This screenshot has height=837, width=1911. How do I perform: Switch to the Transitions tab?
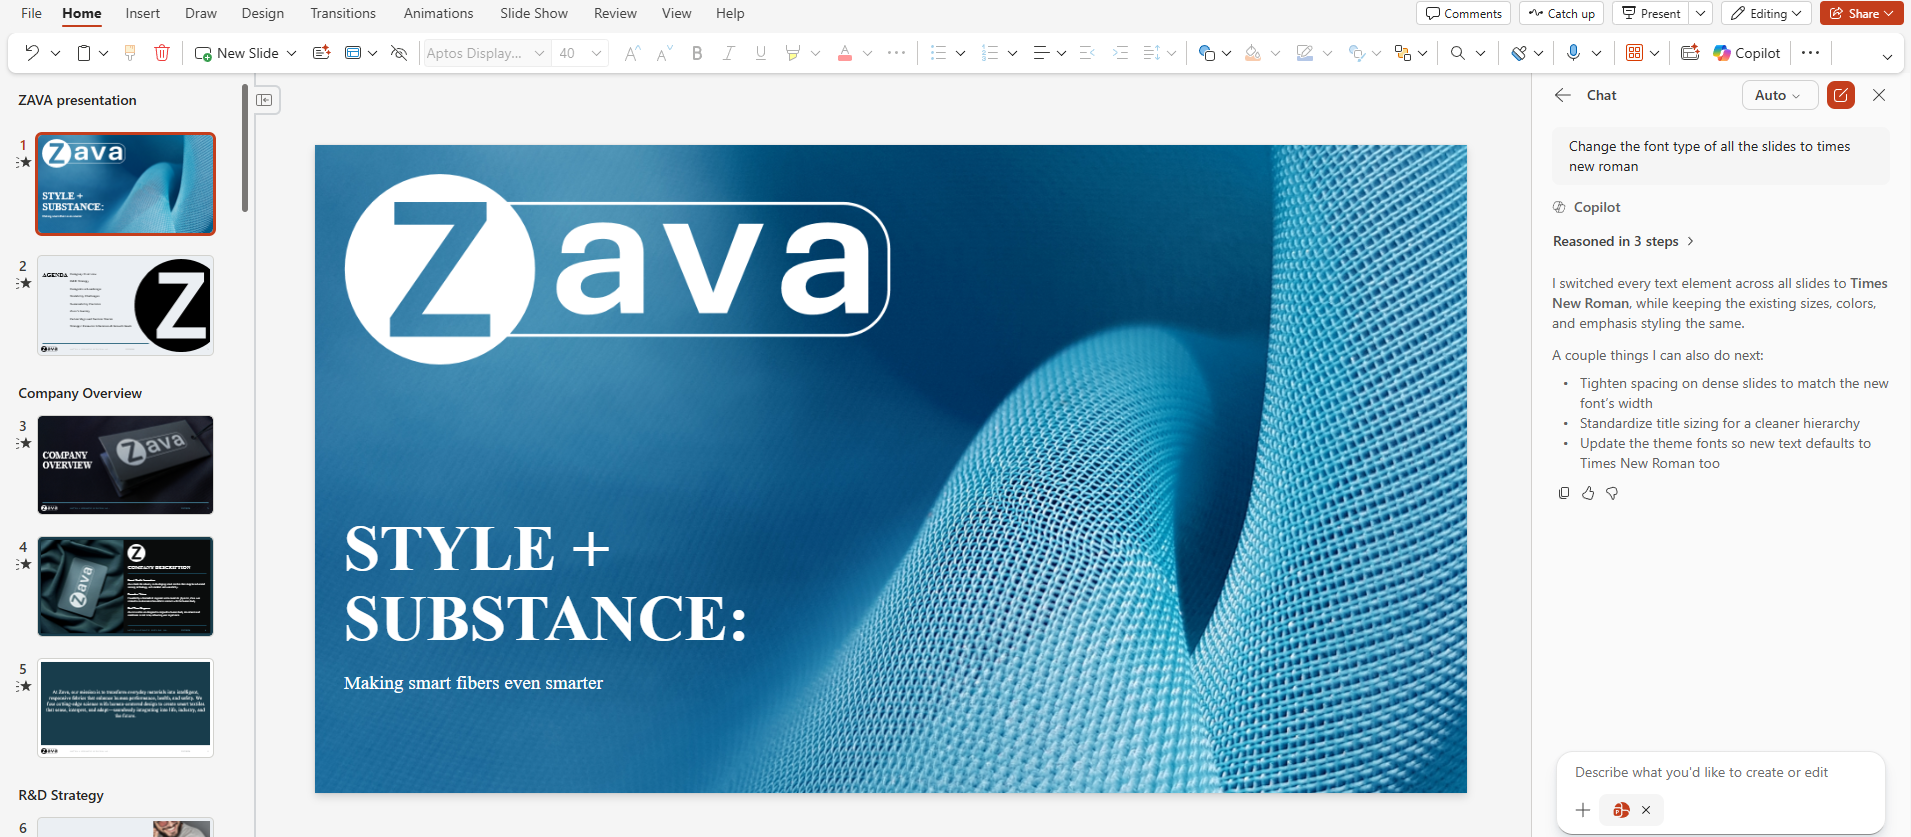(x=343, y=13)
